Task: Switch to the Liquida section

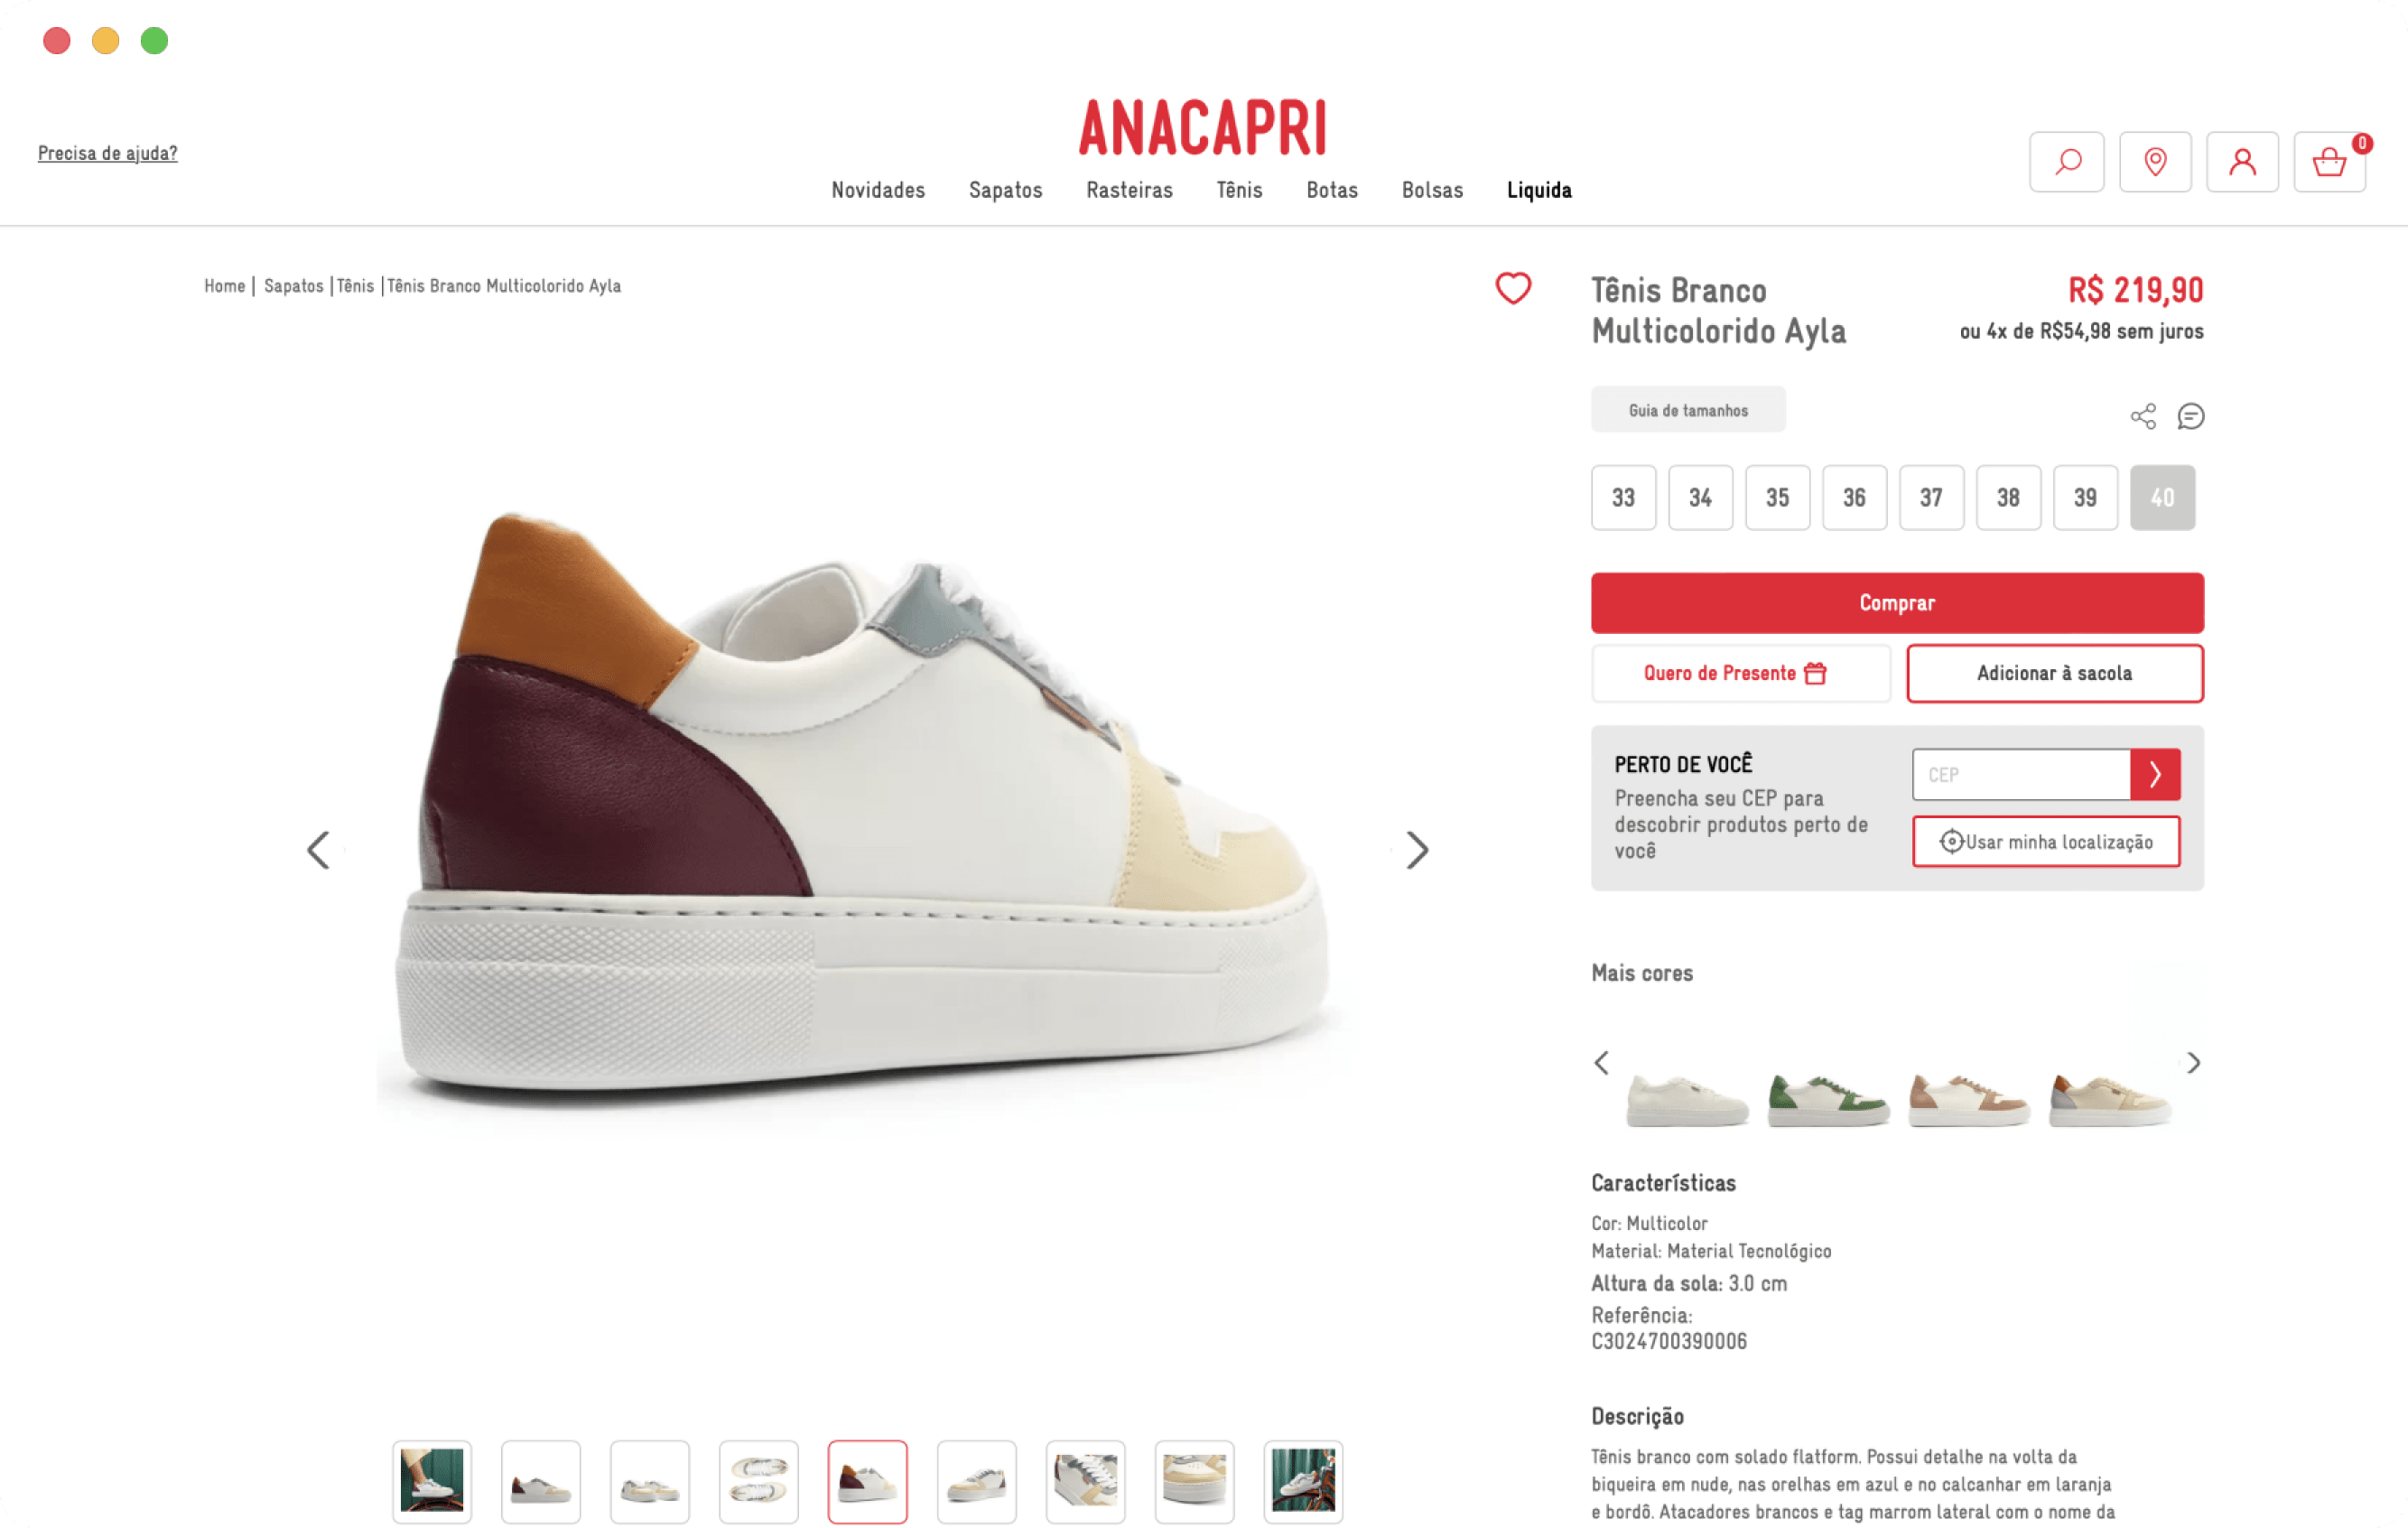Action: (x=1538, y=190)
